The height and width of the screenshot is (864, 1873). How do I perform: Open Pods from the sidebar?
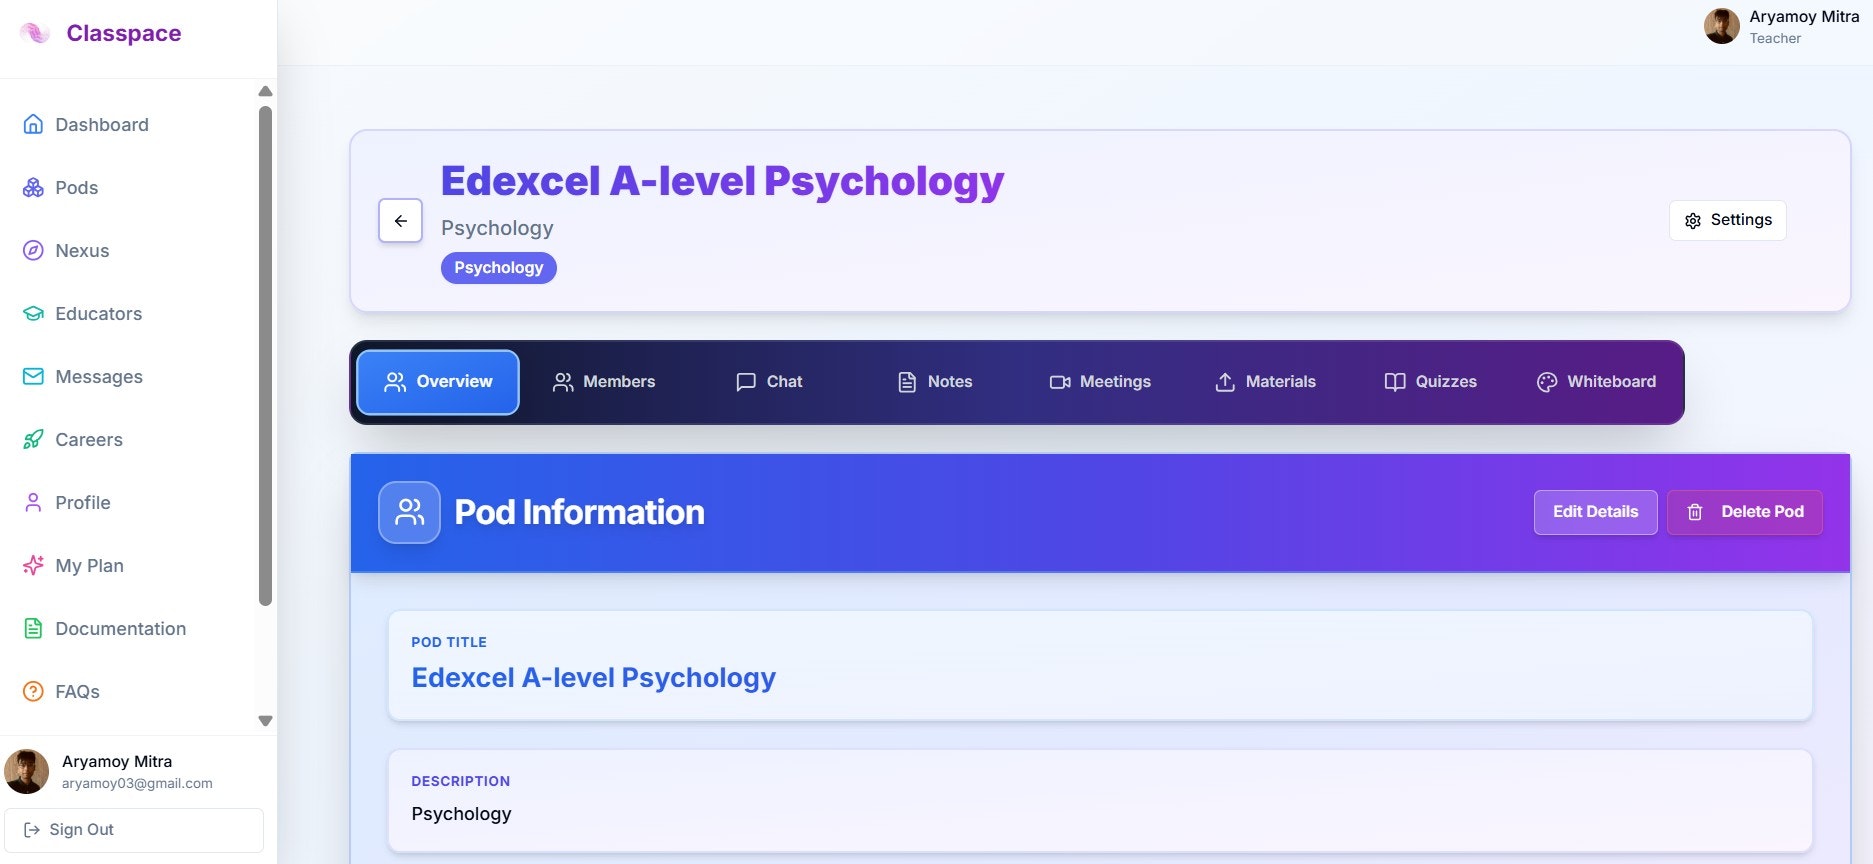point(128,187)
